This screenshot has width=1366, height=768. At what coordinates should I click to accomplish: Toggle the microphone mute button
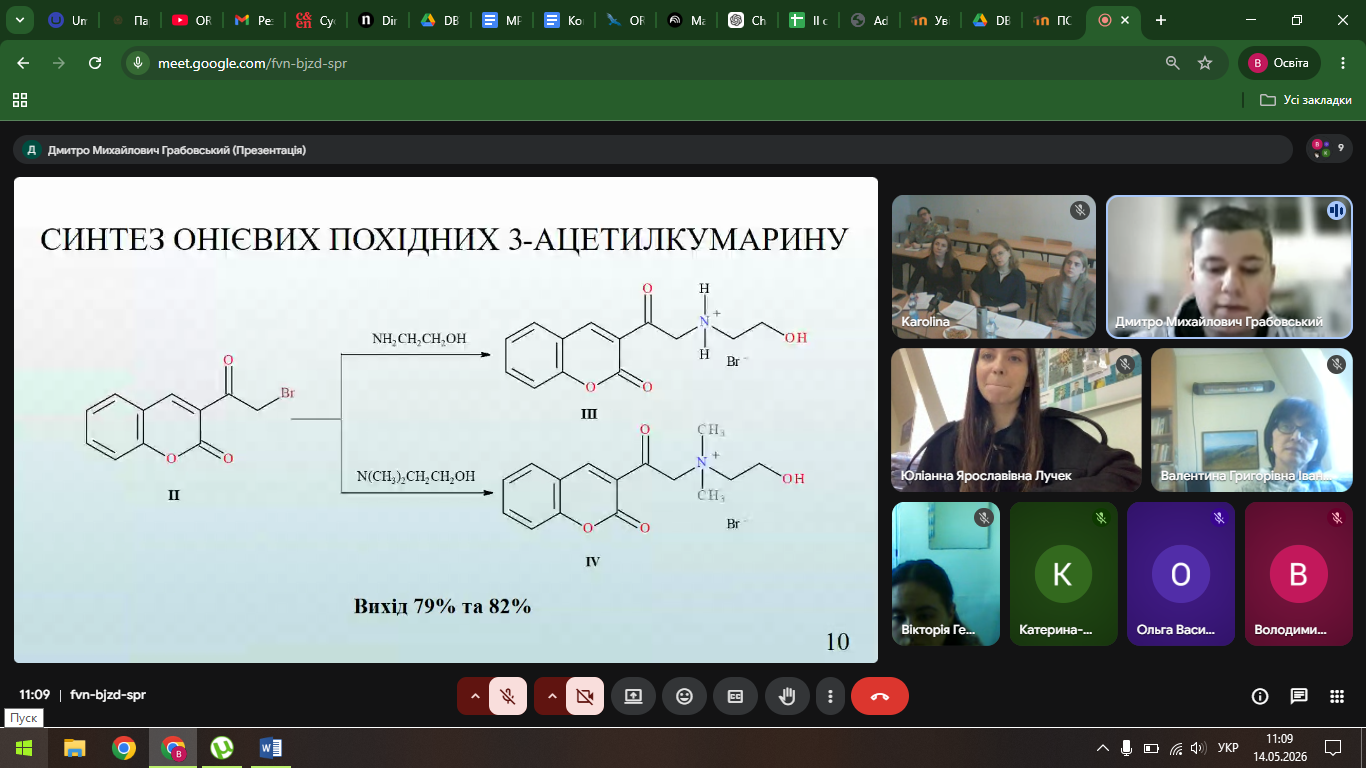click(x=508, y=696)
